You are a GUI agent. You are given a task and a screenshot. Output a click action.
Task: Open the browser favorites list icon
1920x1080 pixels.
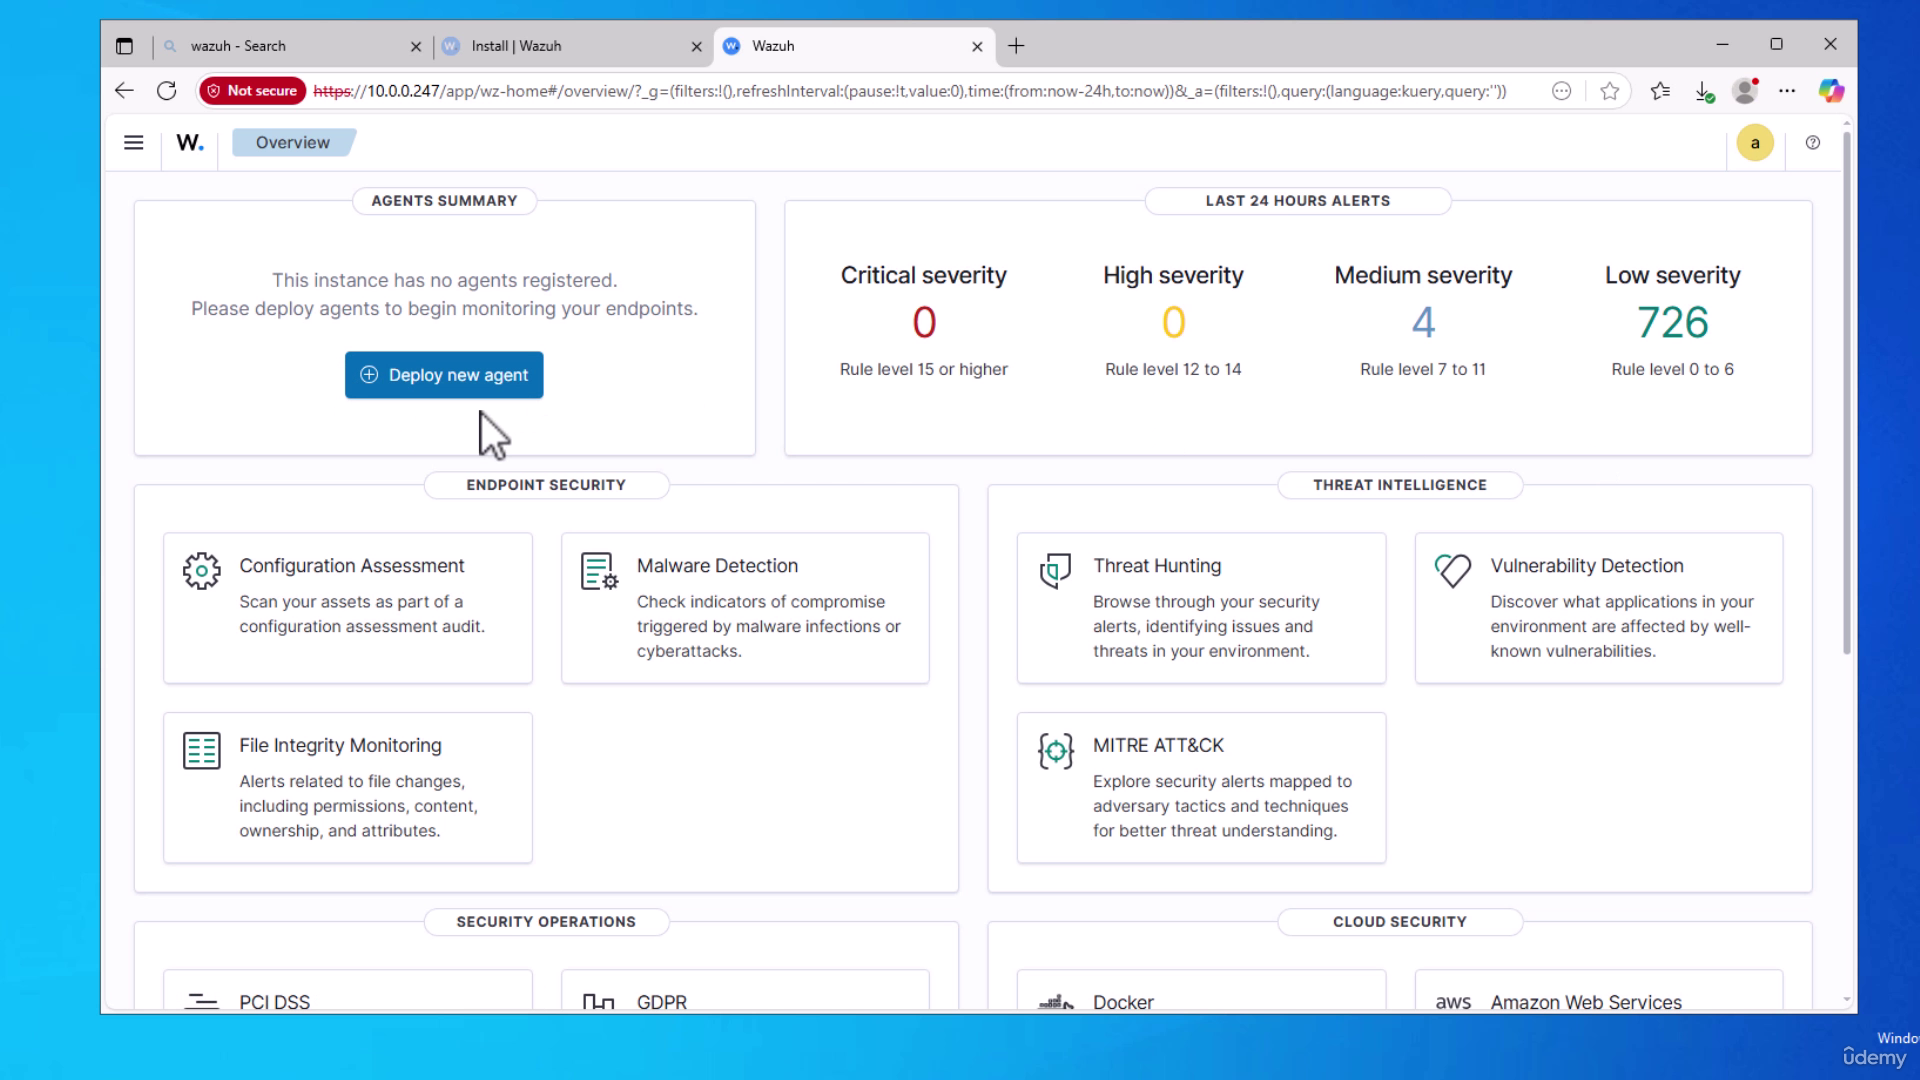[1661, 91]
